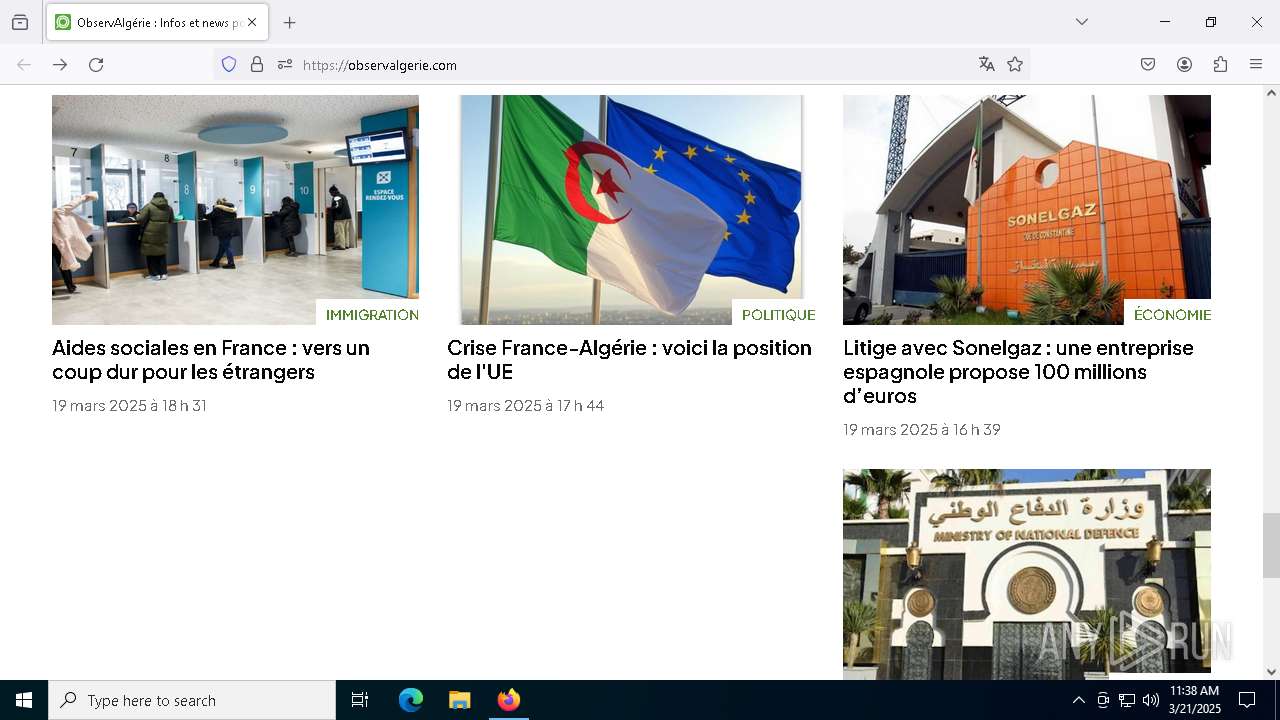Click the taskbar search box
Image resolution: width=1280 pixels, height=720 pixels.
[x=192, y=700]
